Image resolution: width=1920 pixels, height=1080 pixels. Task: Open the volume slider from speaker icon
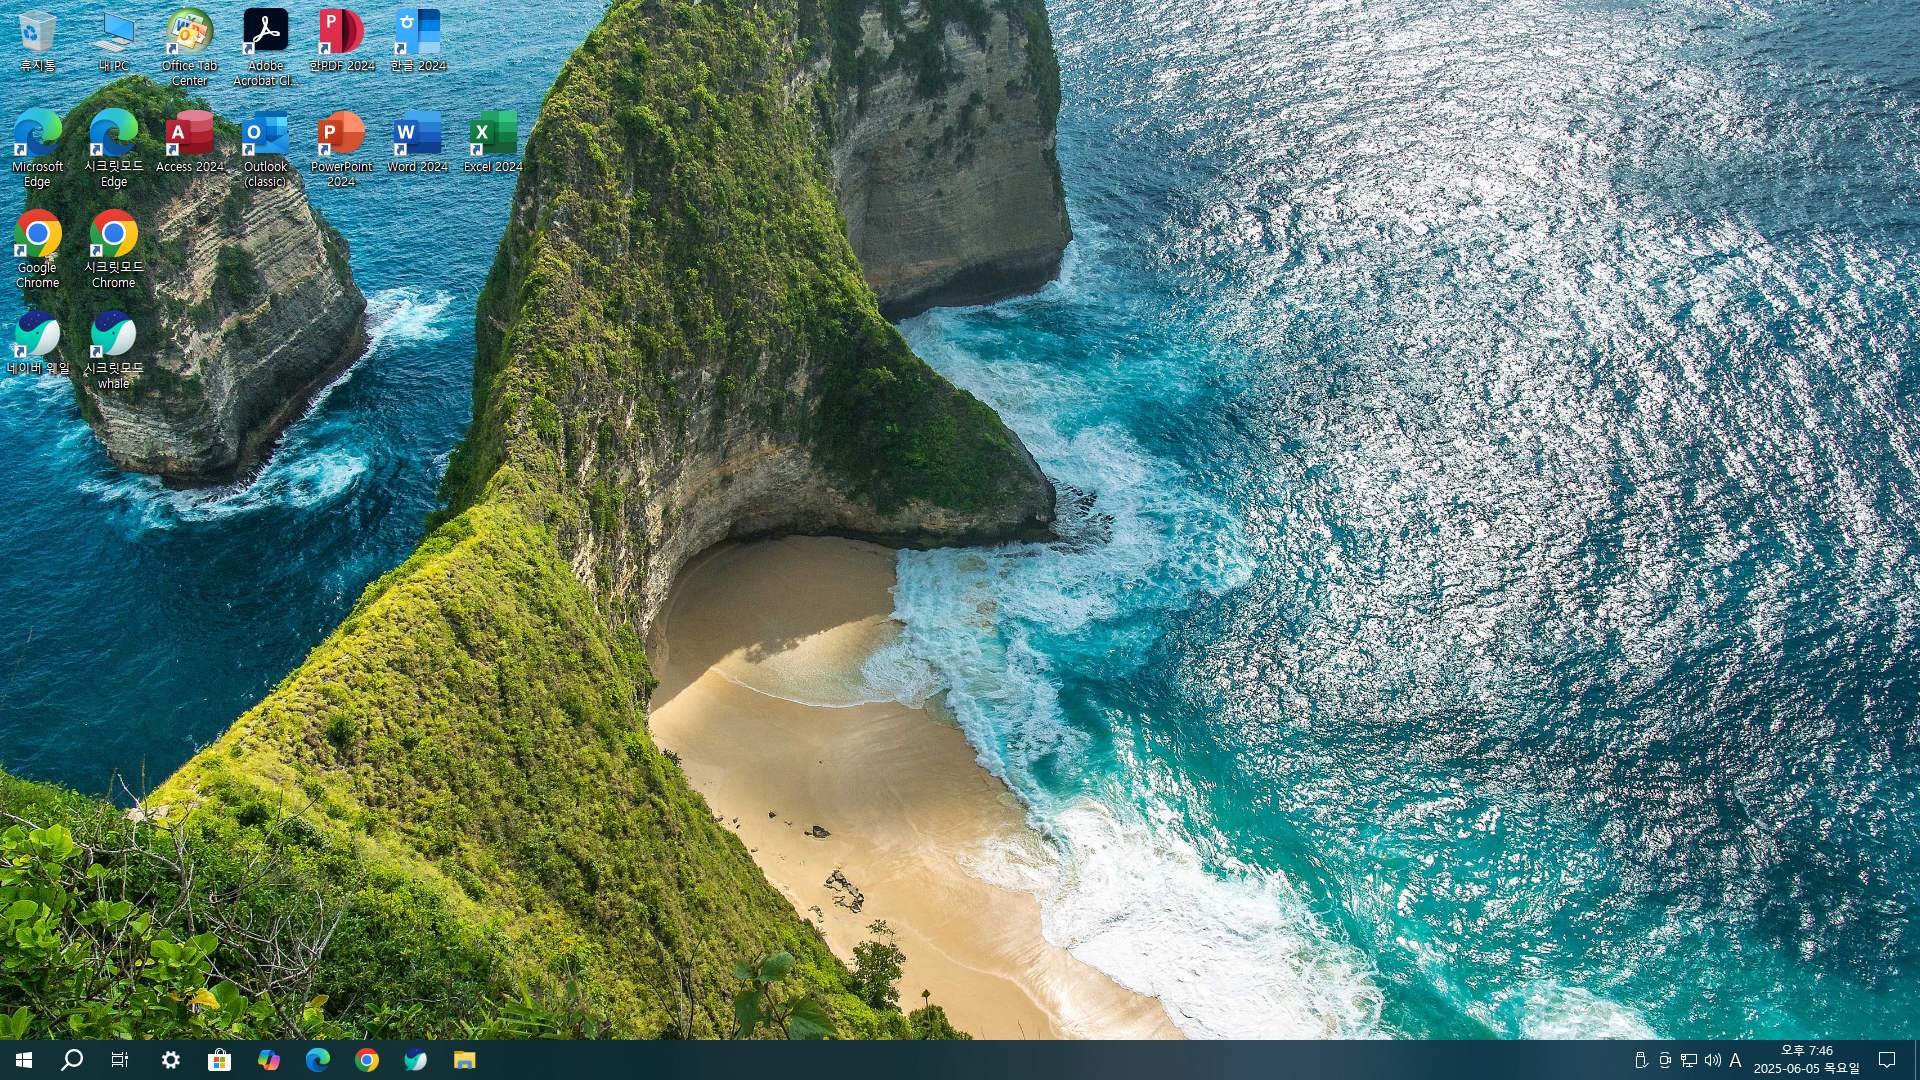tap(1712, 1060)
